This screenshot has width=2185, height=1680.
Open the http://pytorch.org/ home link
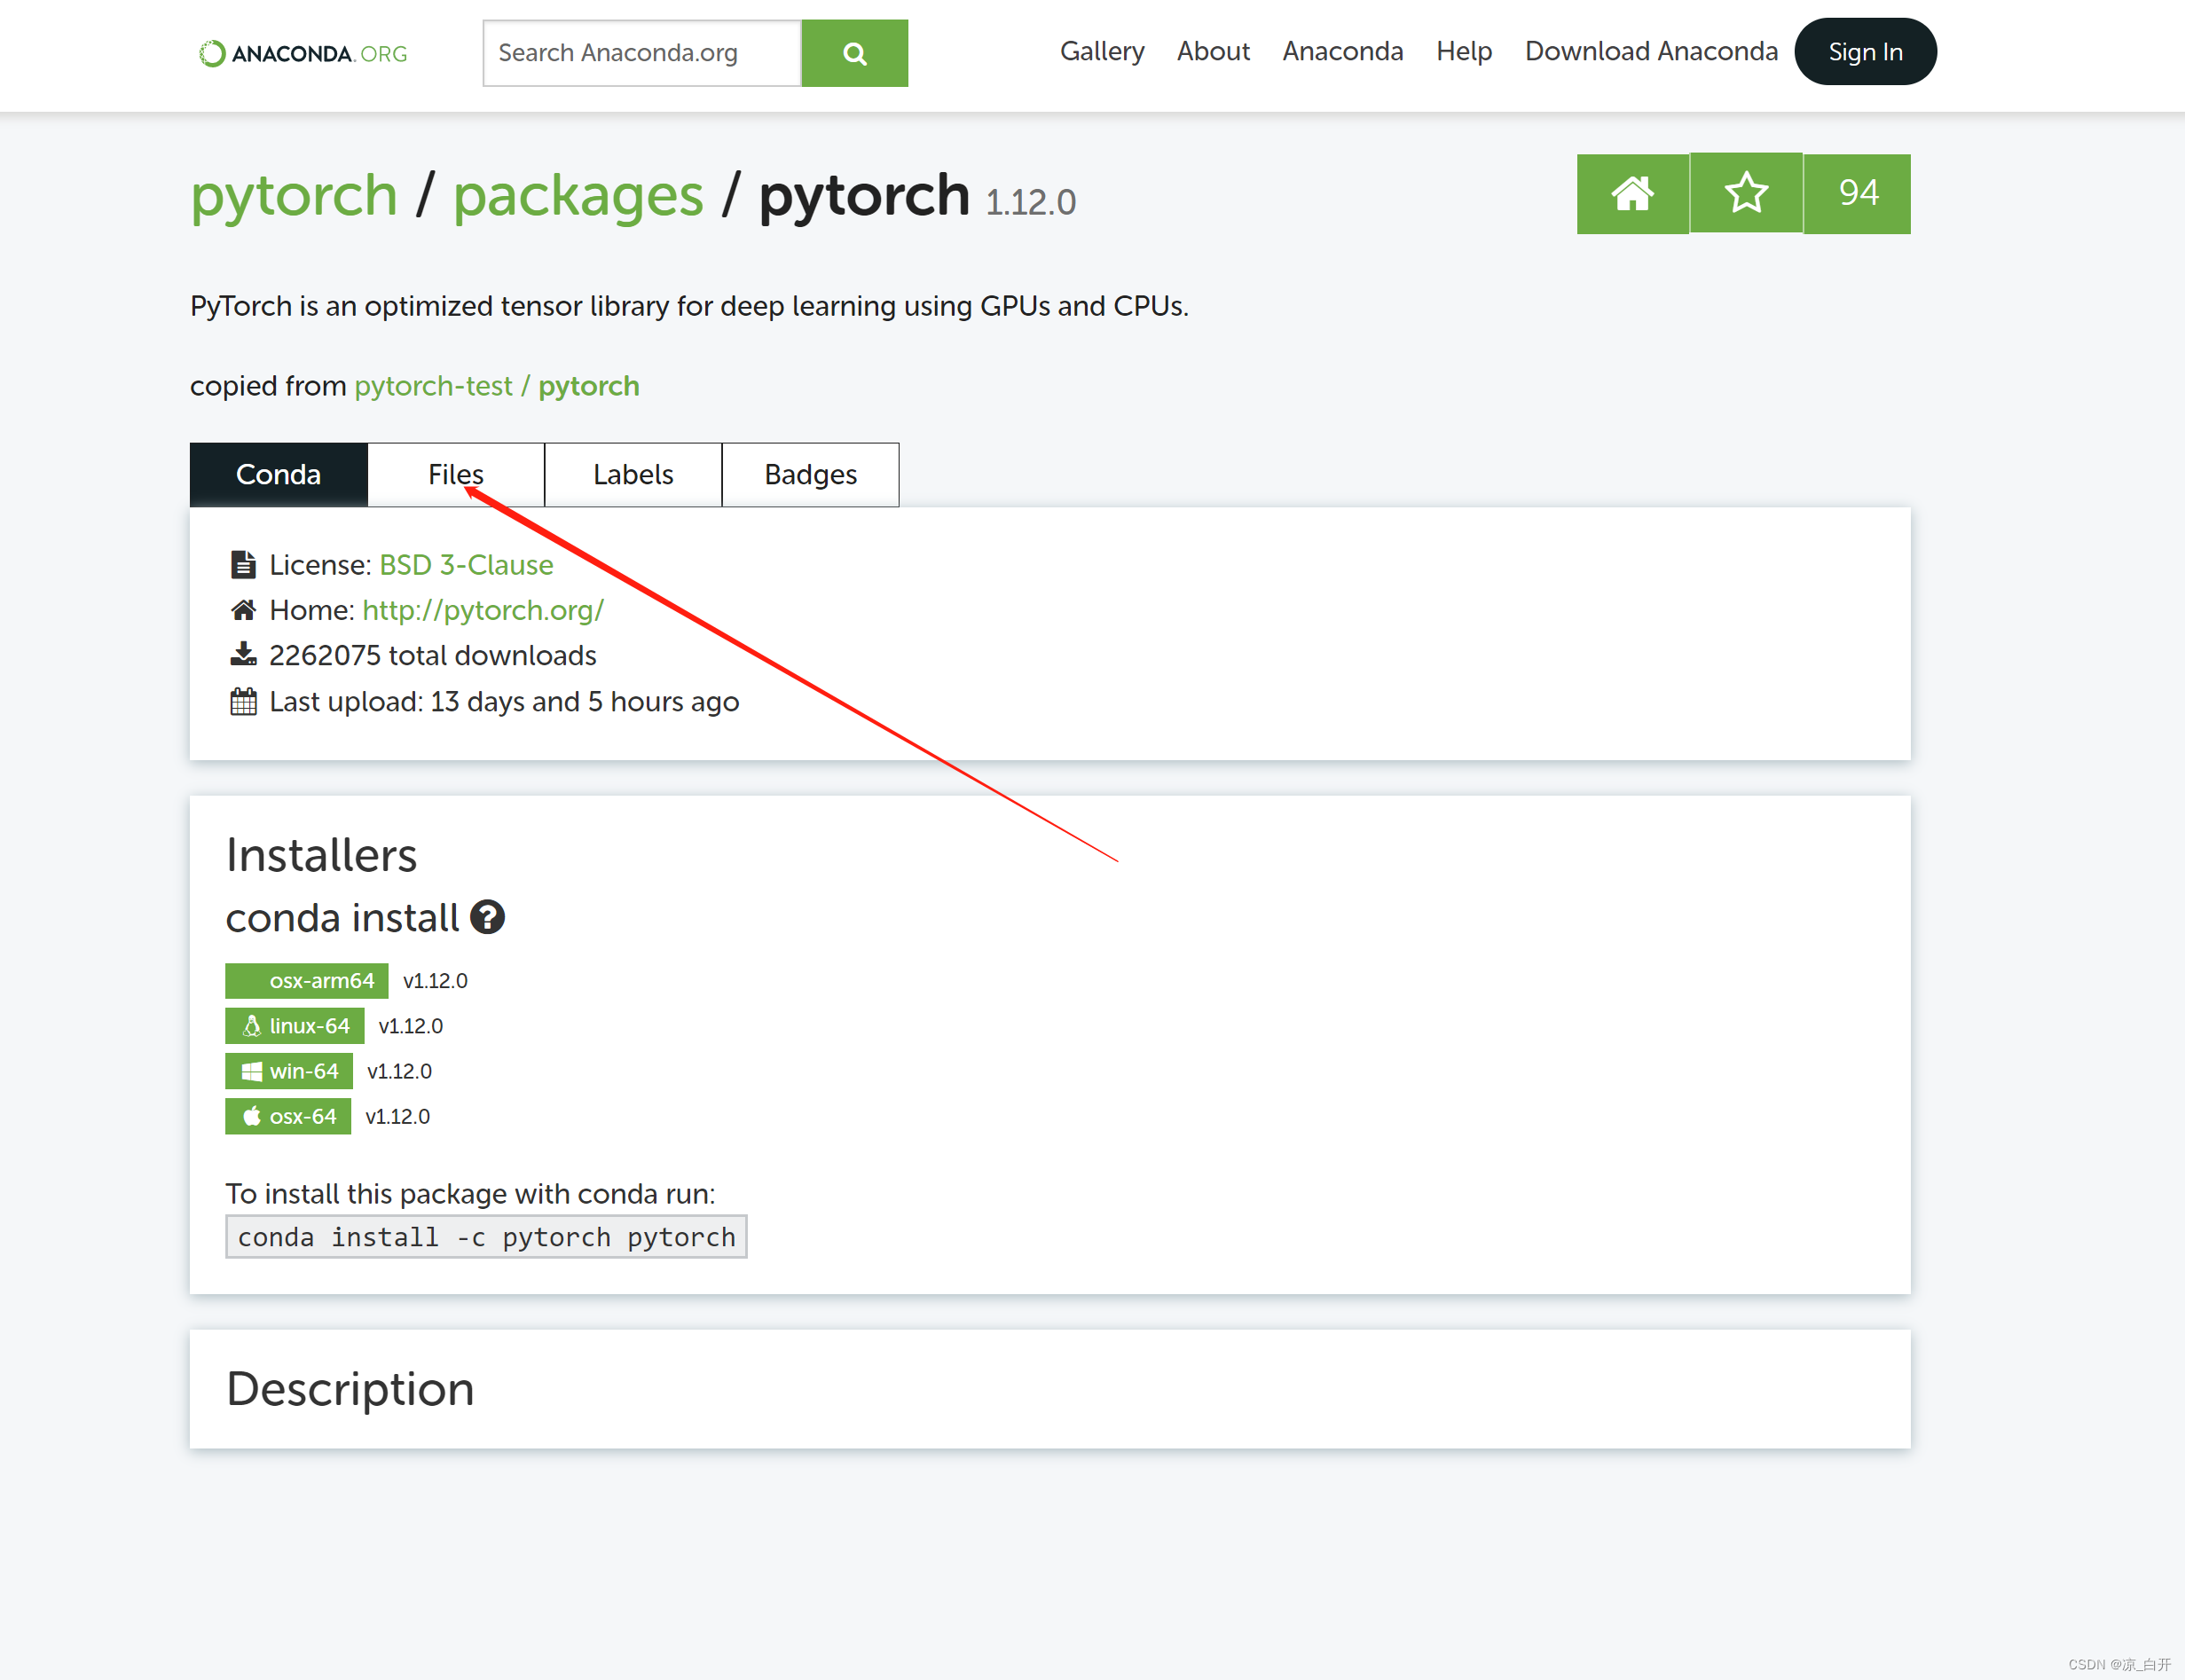483,610
